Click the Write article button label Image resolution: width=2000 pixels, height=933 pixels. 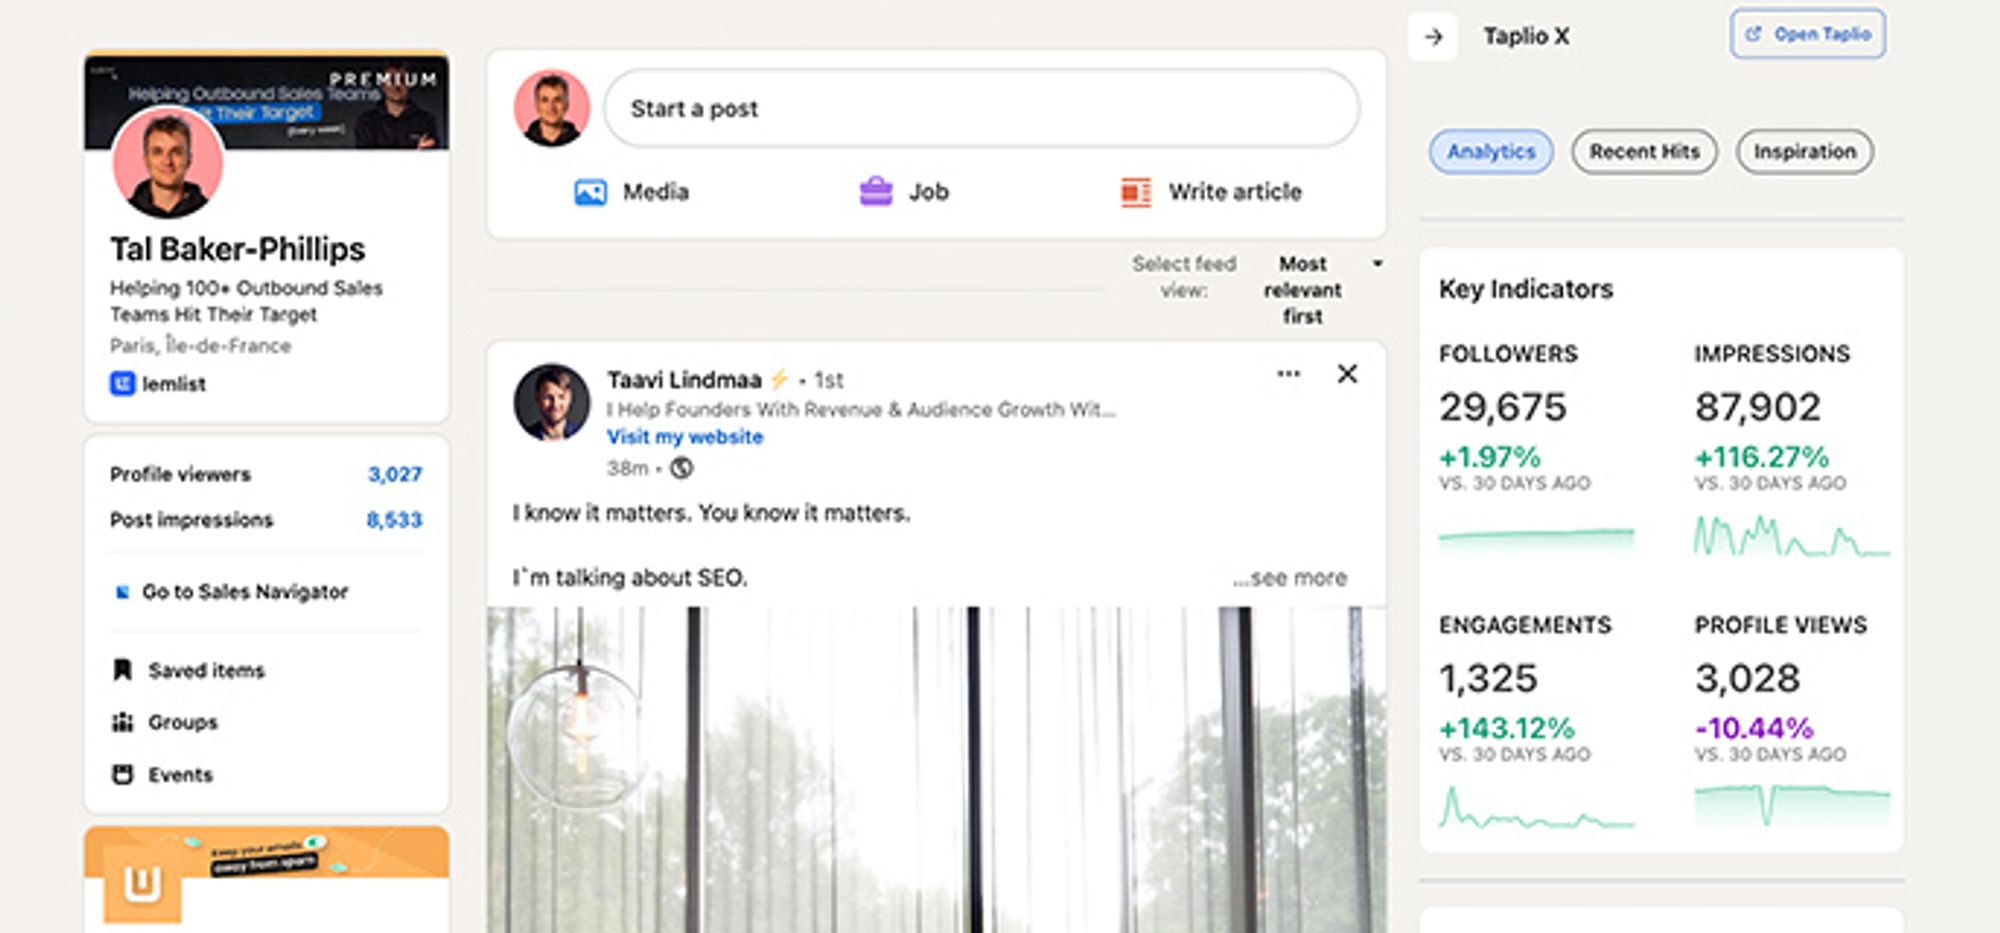[1235, 191]
